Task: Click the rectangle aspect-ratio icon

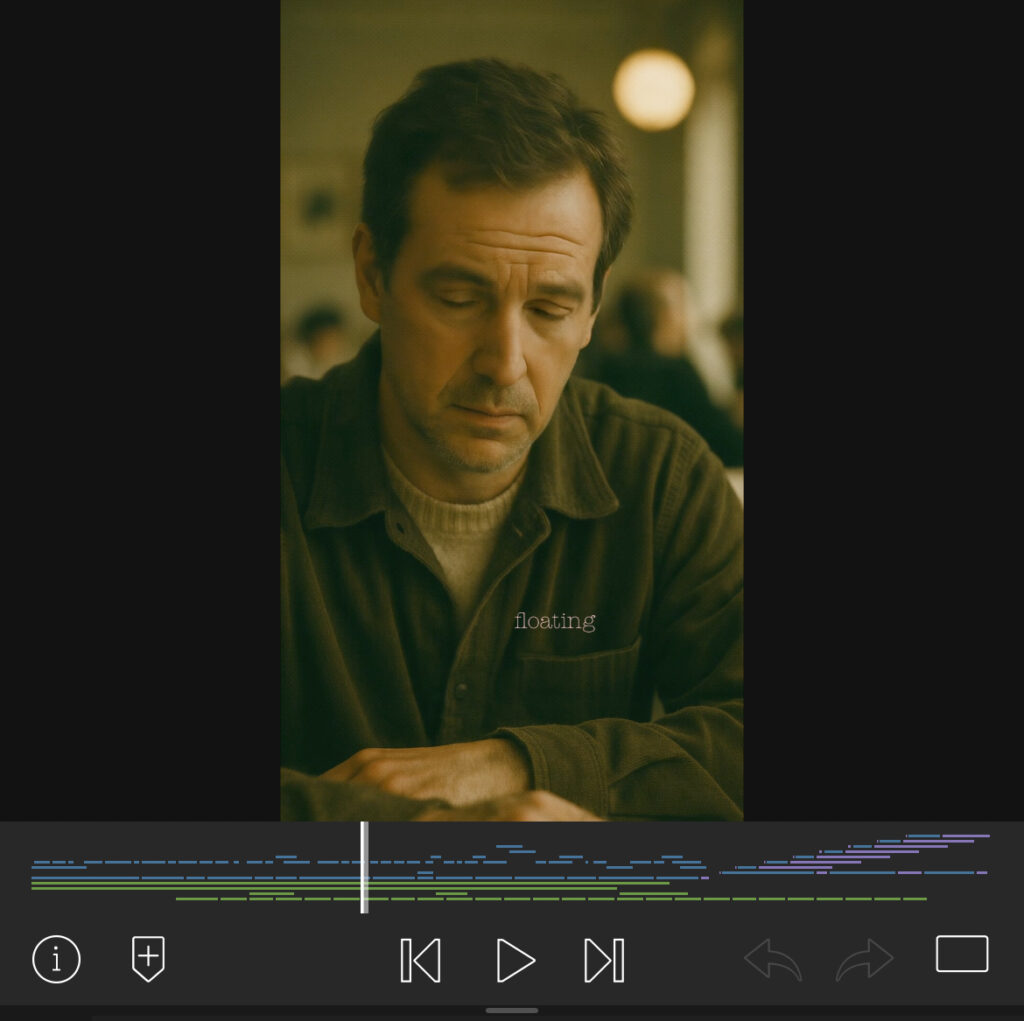Action: (961, 954)
